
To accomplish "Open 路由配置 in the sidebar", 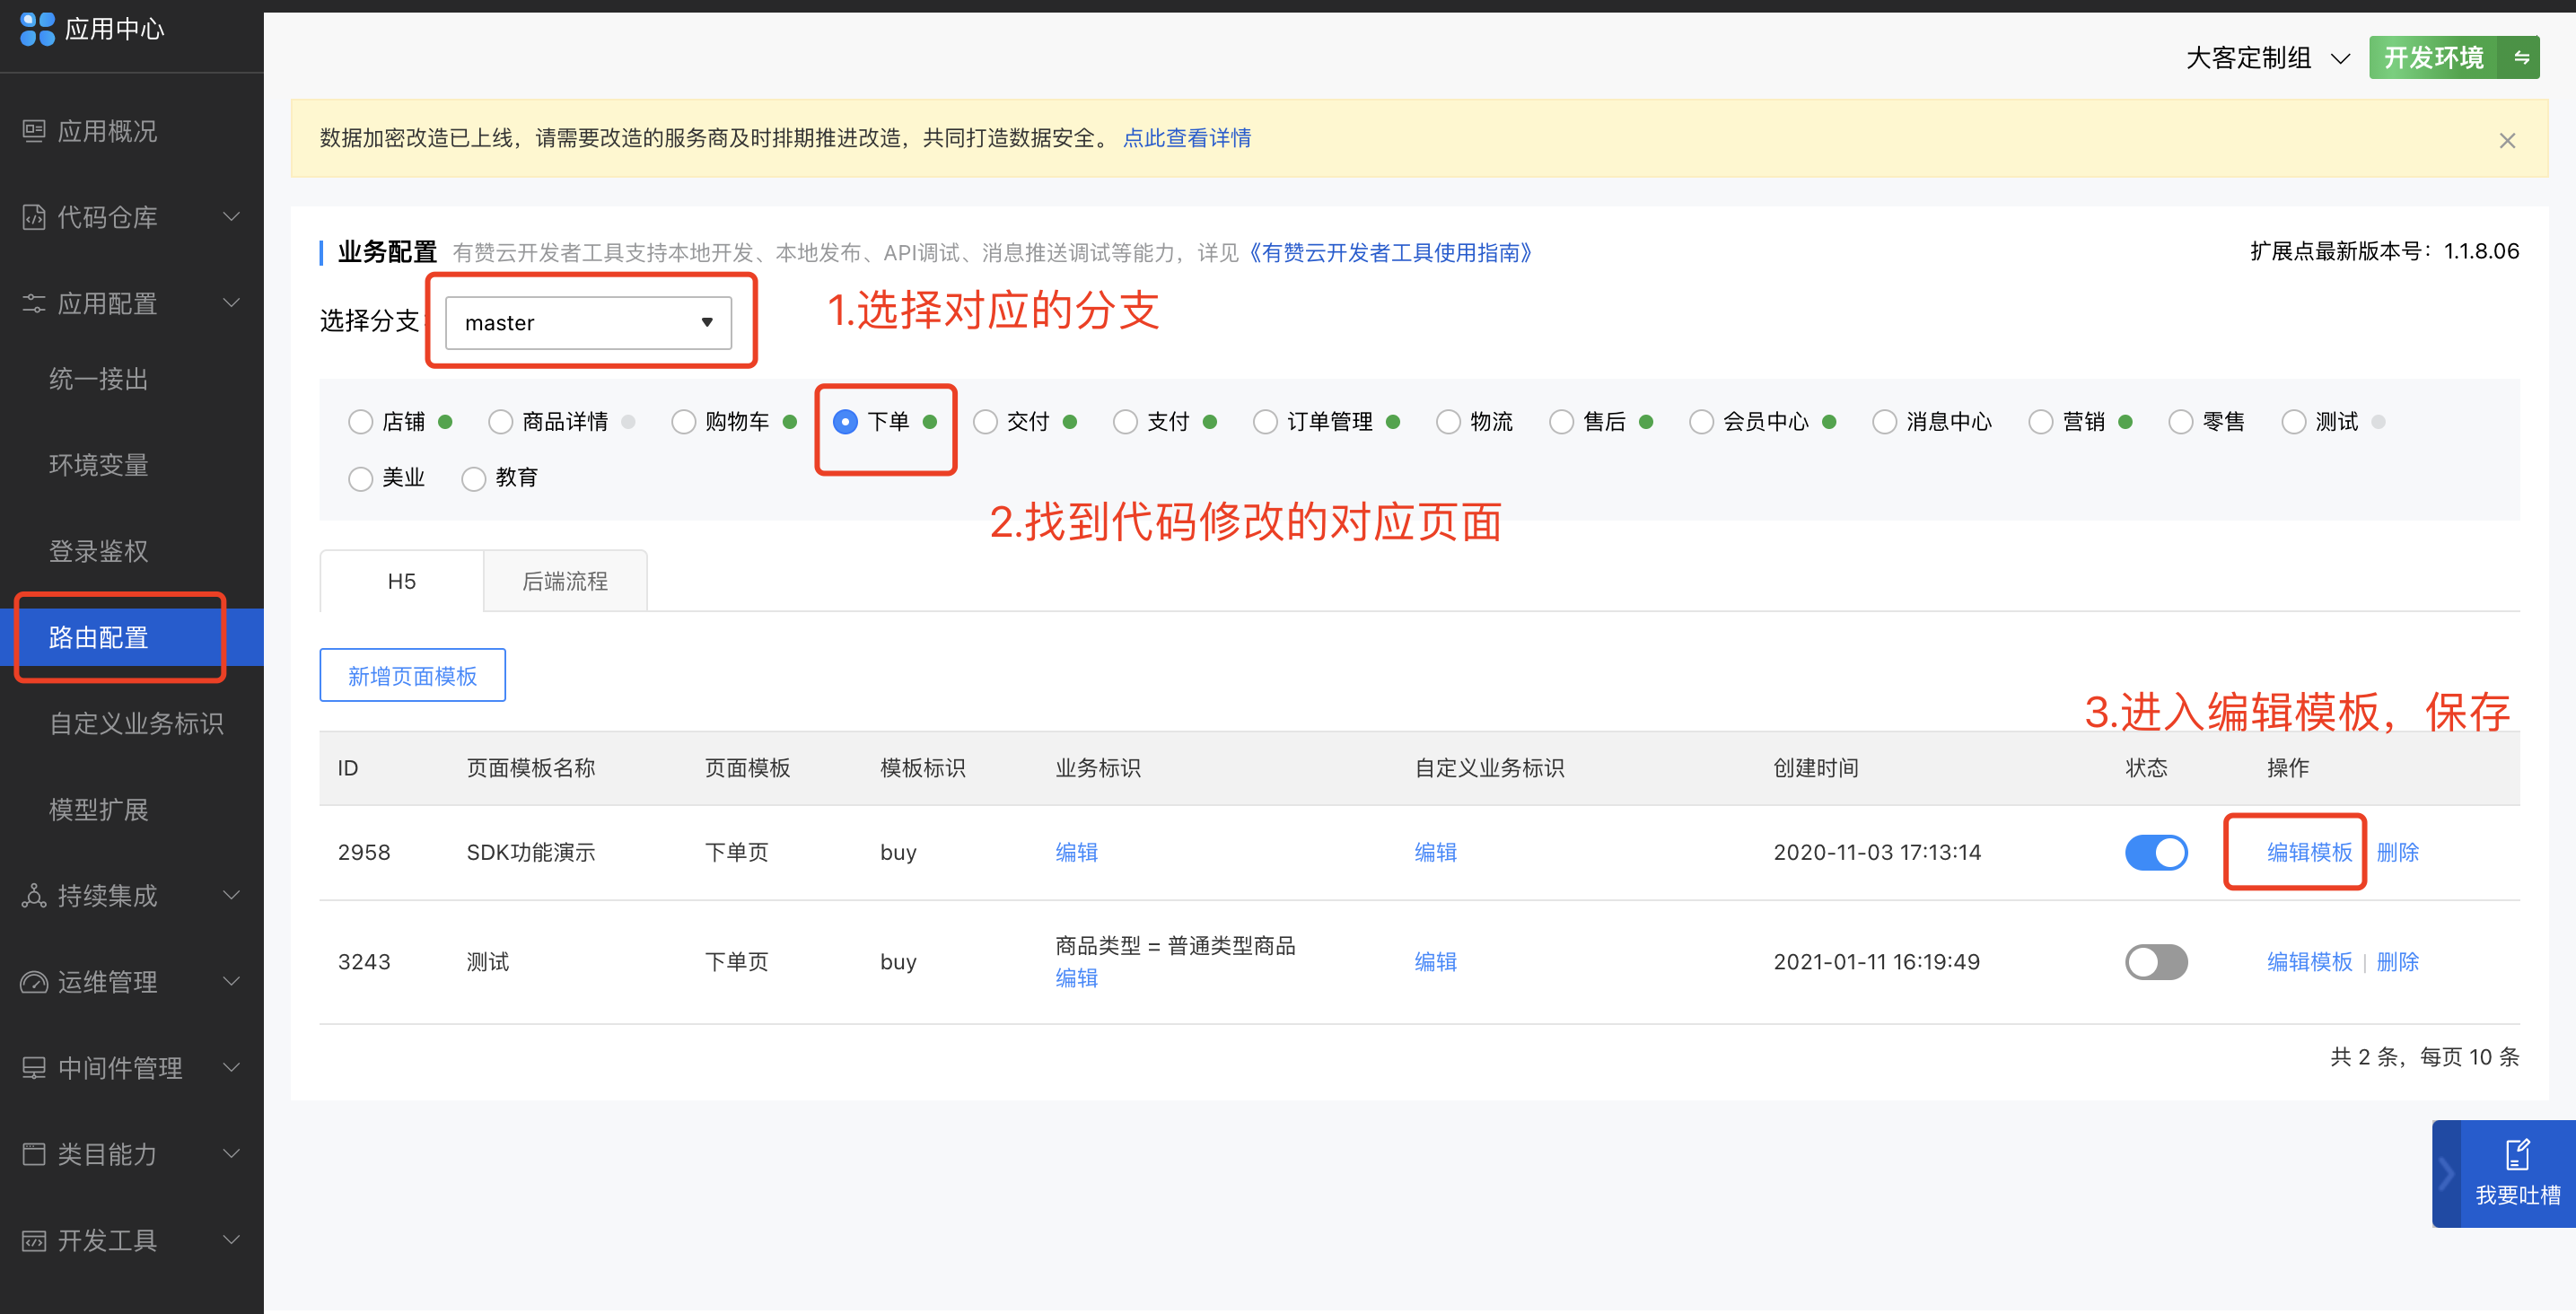I will (132, 637).
